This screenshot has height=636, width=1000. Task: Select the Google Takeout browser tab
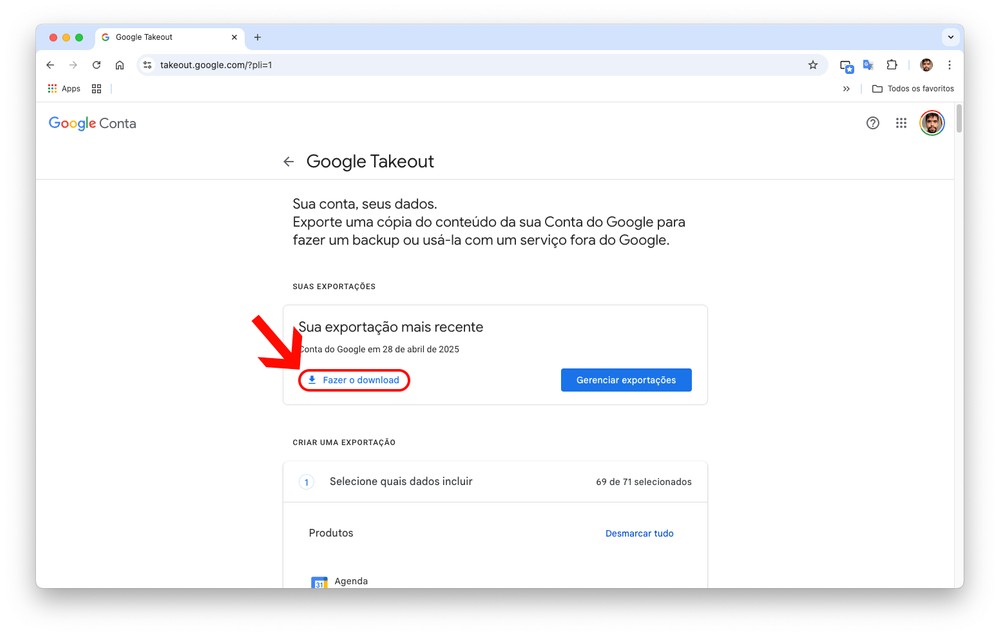[165, 37]
